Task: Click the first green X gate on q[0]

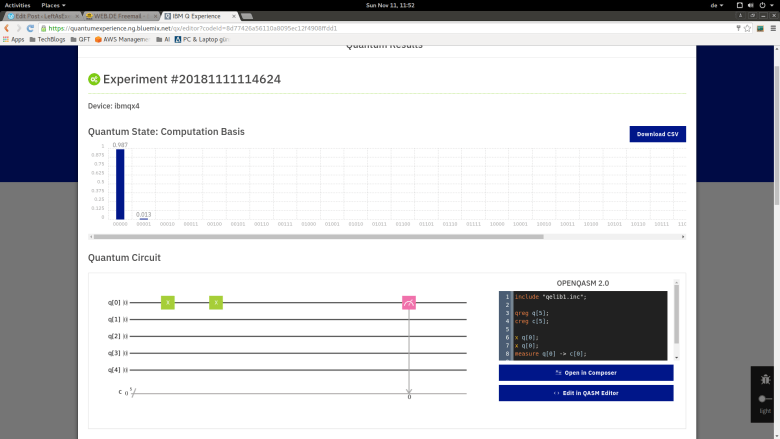Action: [x=168, y=302]
